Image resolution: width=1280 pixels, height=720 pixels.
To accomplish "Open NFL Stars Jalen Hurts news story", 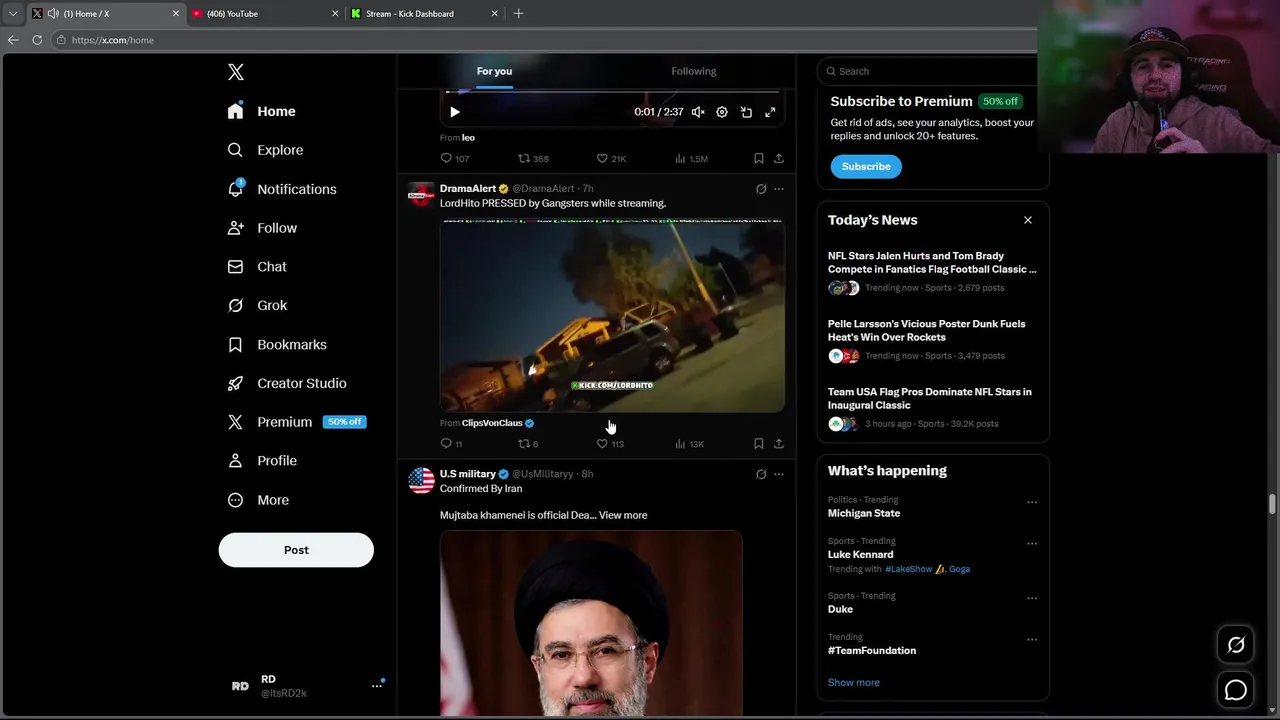I will tap(932, 273).
